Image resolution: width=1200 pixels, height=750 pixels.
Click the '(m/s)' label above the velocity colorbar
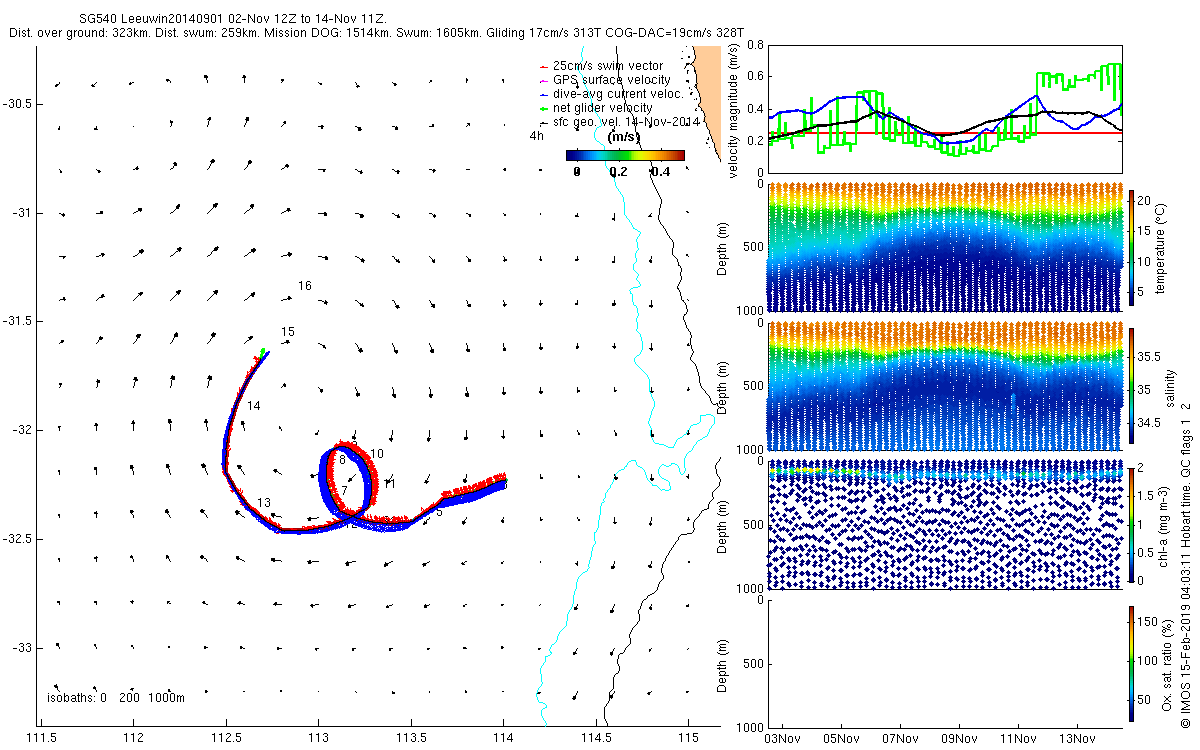(625, 137)
